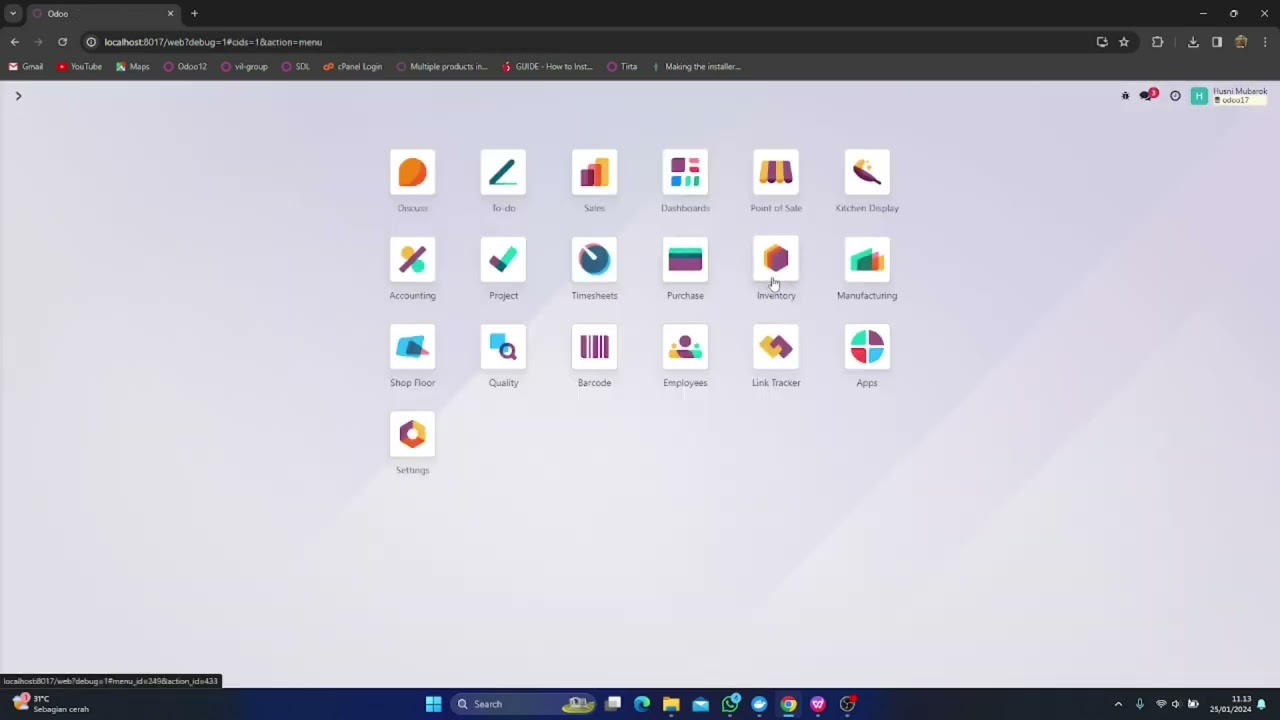Click the address bar URL
This screenshot has width=1280, height=720.
pyautogui.click(x=213, y=42)
